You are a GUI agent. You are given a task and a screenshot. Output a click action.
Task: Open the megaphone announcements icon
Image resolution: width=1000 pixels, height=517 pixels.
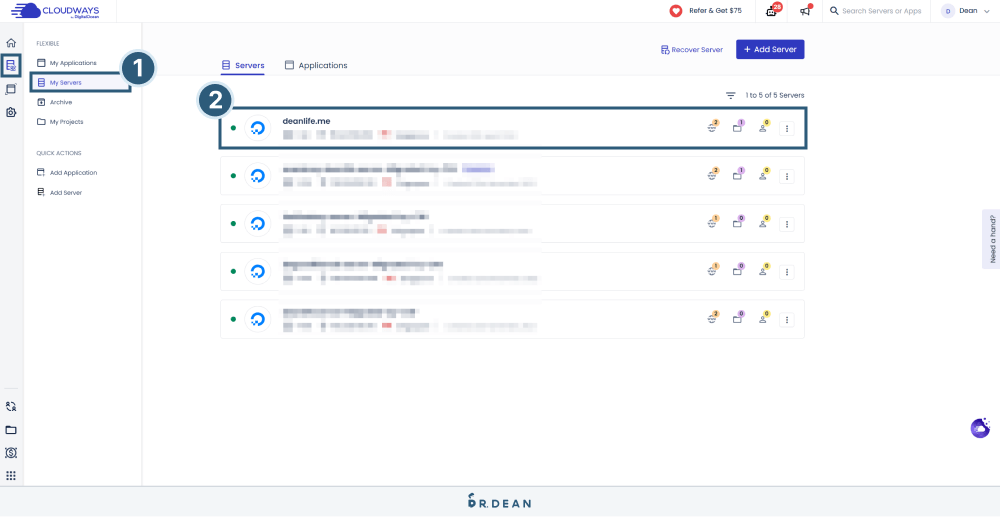coord(805,11)
